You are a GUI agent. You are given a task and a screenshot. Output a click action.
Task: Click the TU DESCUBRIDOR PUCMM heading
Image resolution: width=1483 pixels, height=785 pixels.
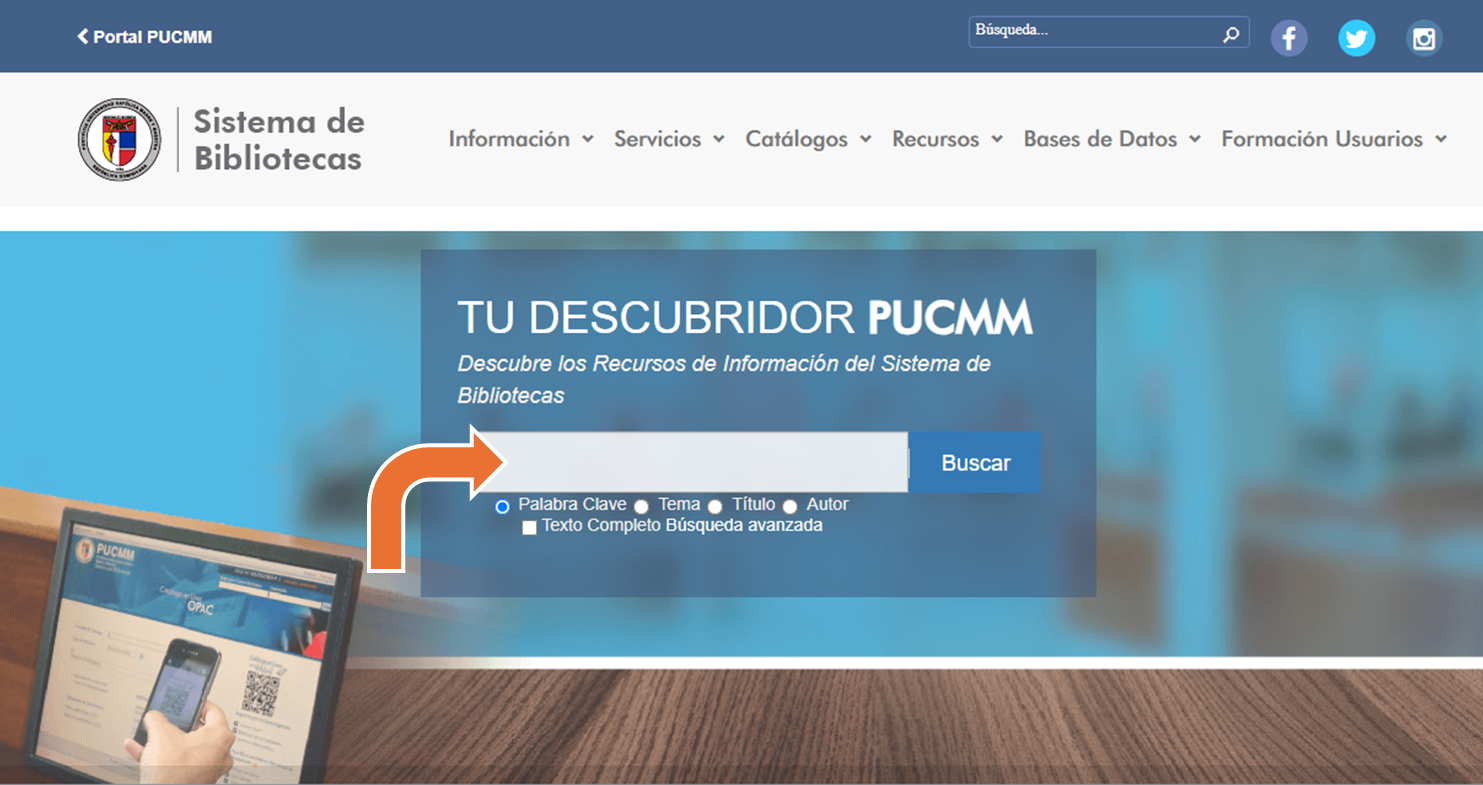745,317
